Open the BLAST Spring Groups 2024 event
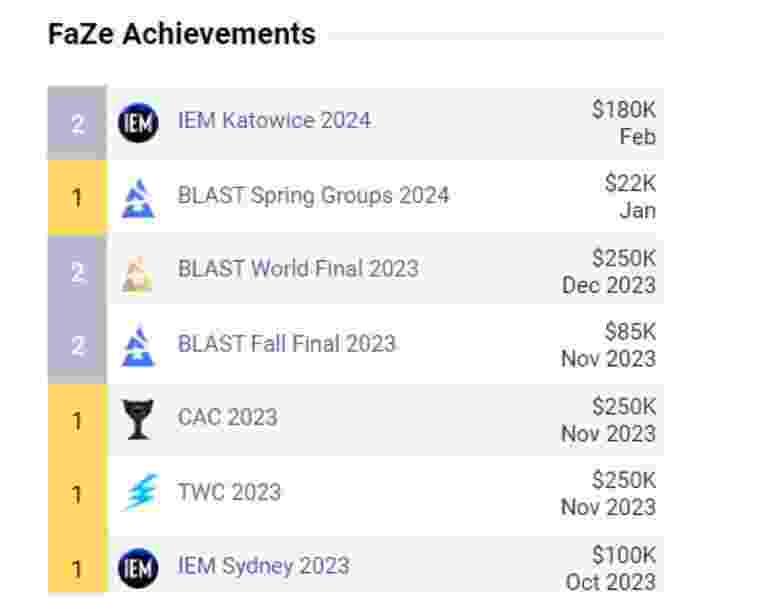Image resolution: width=765 pixels, height=608 pixels. pos(313,196)
